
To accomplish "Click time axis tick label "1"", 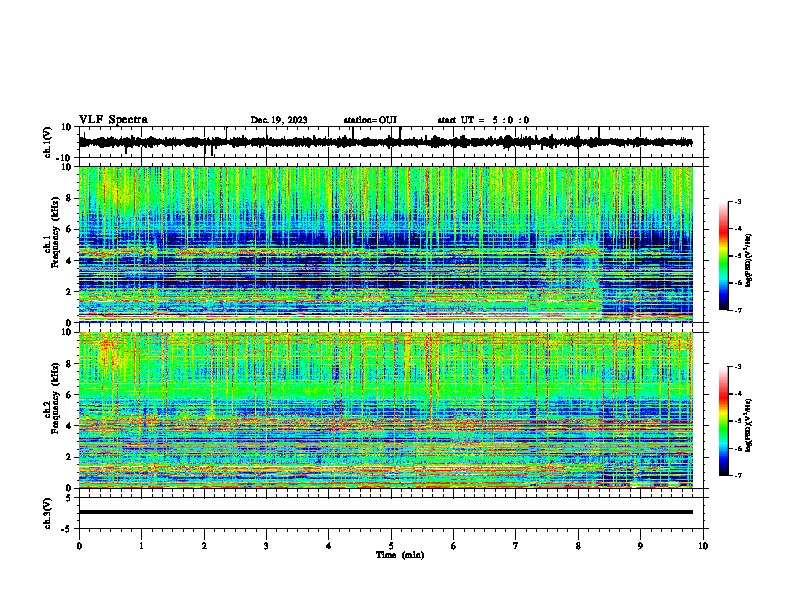I will pyautogui.click(x=141, y=546).
